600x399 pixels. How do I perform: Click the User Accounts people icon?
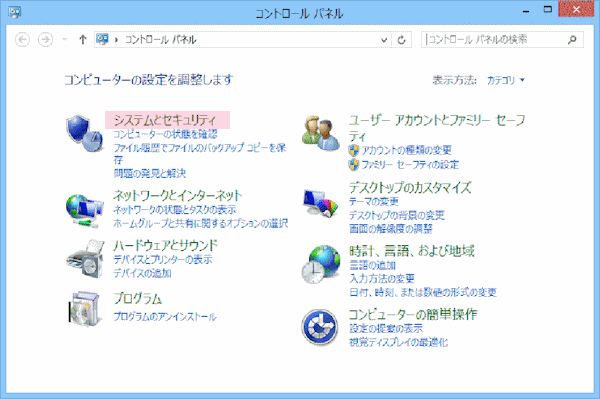(321, 133)
